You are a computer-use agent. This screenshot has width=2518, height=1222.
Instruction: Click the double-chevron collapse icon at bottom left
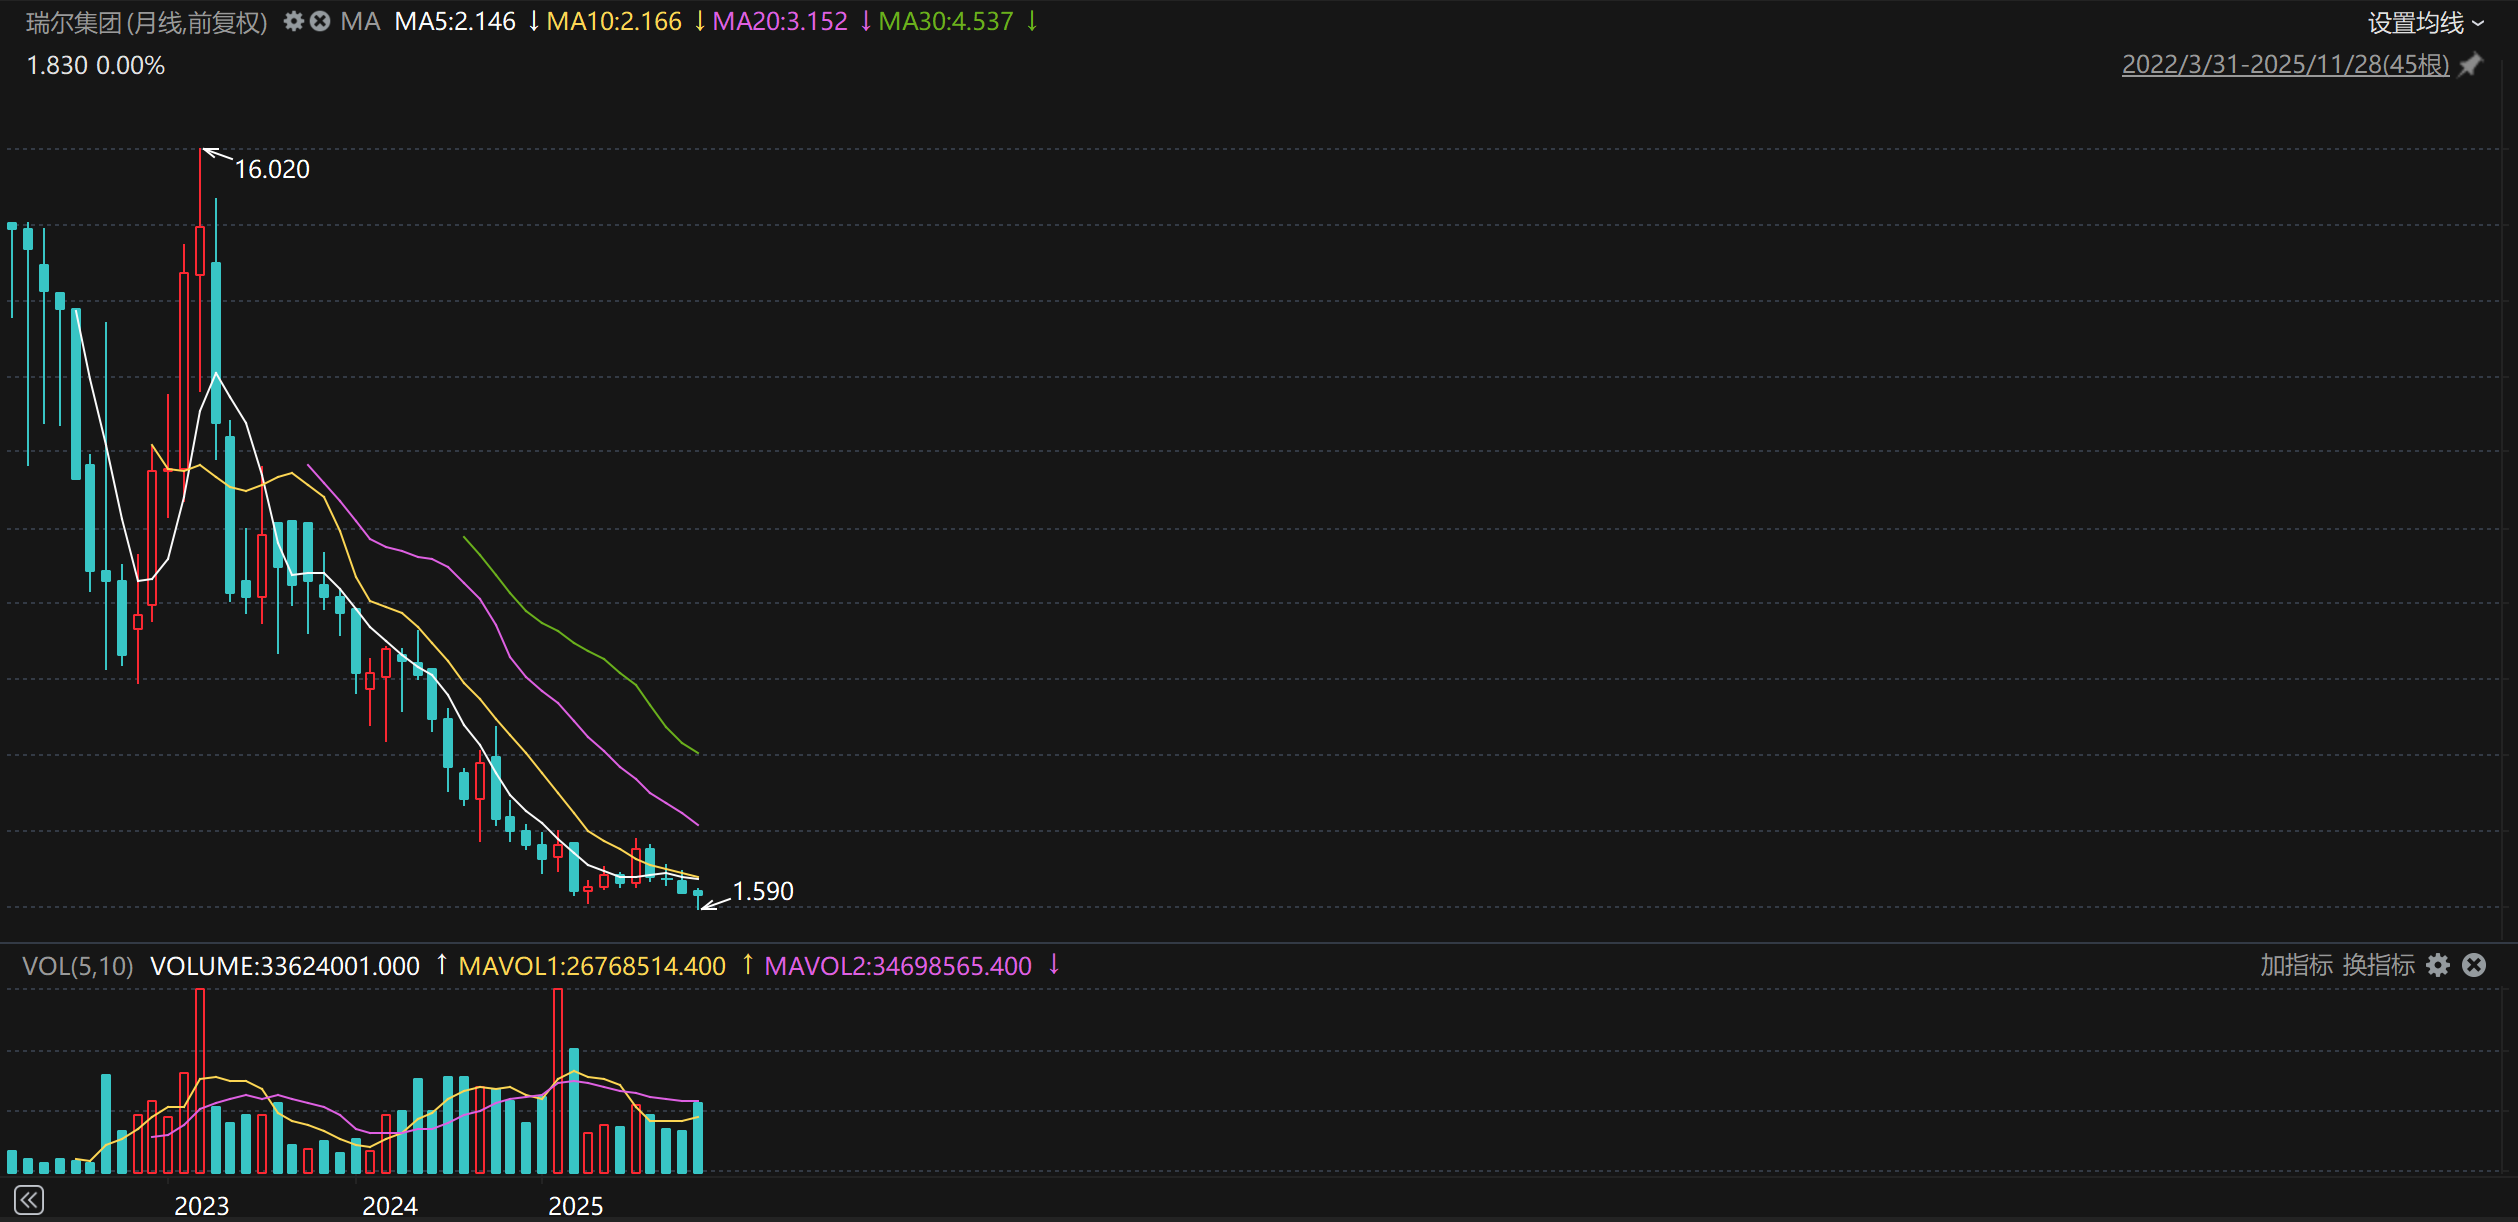[29, 1199]
